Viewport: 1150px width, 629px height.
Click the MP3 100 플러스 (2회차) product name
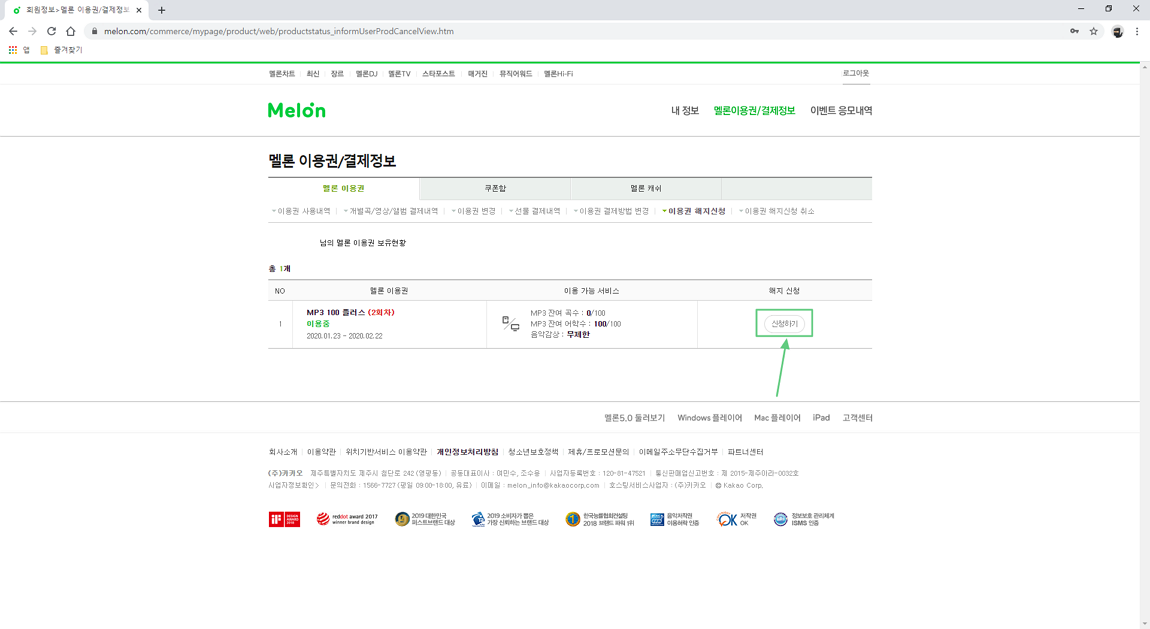[351, 312]
